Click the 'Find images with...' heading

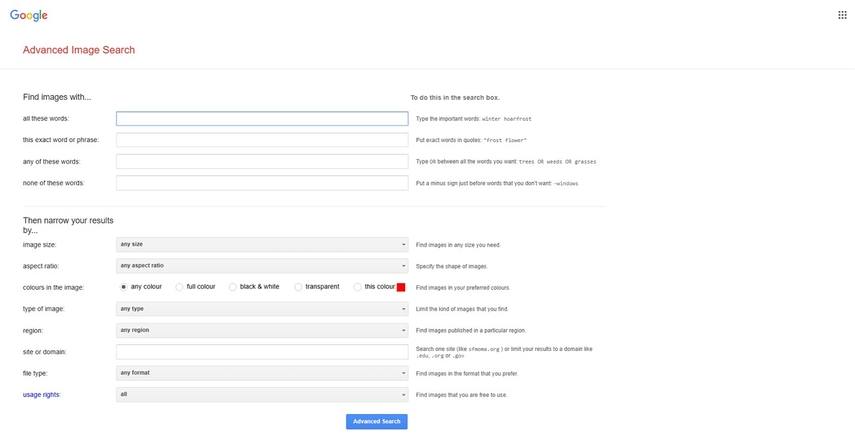tap(57, 97)
